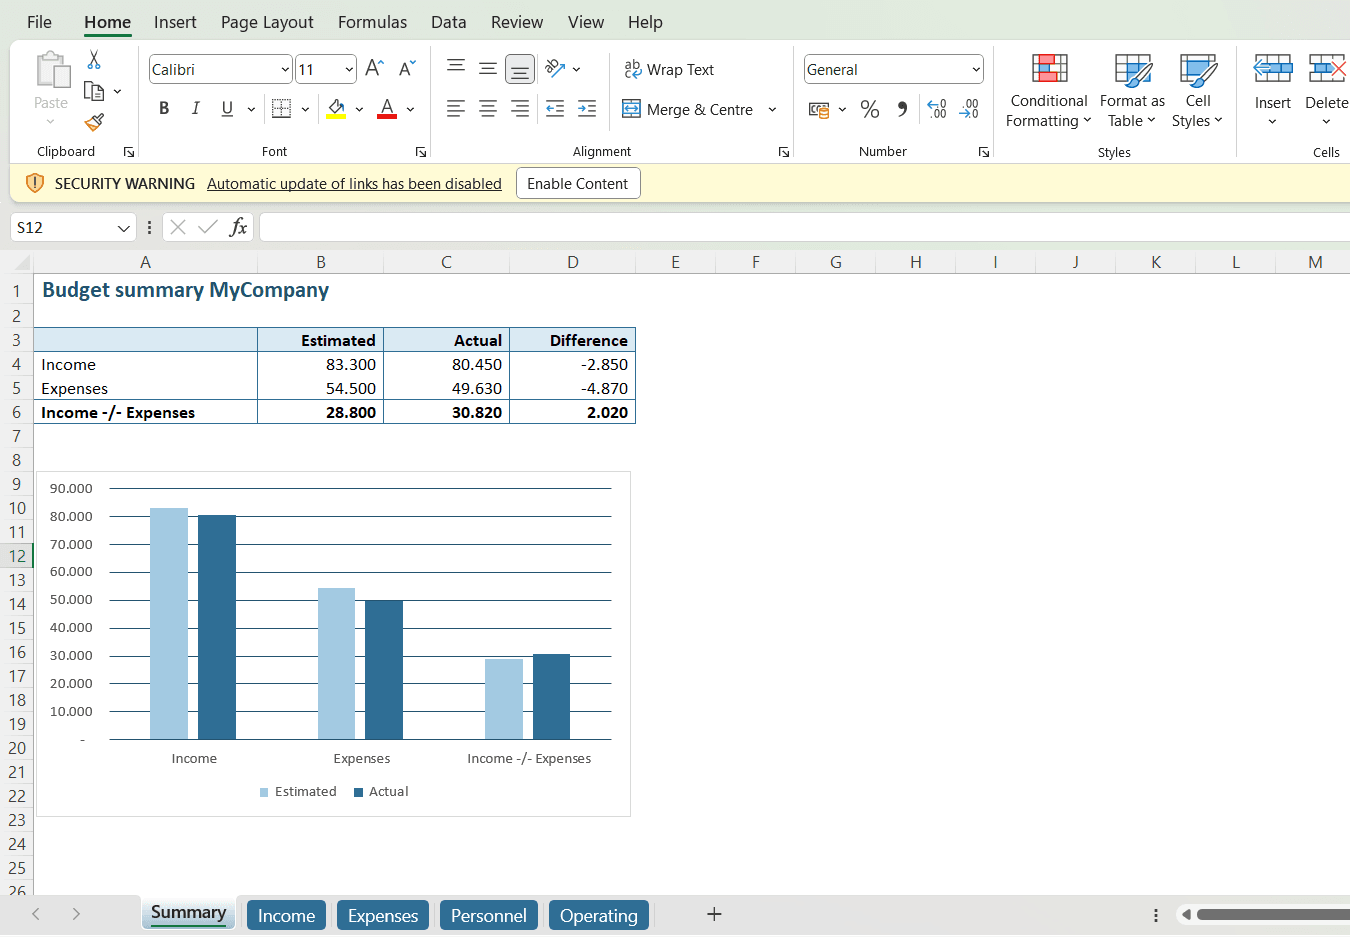Expand the Merge & Centre dropdown arrow

point(772,110)
